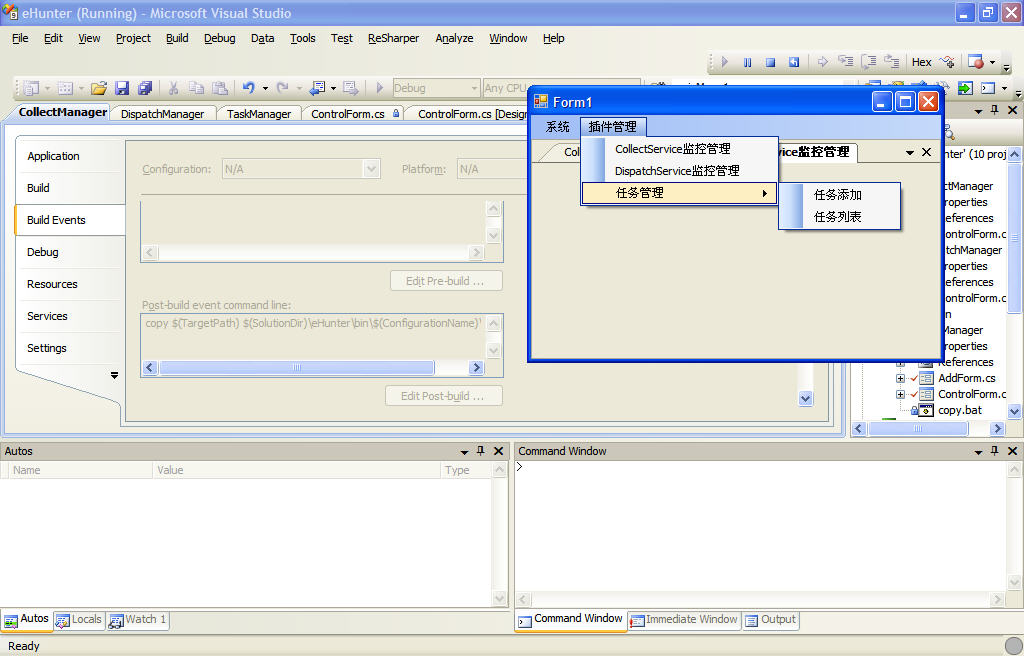Click the Add New Item icon
Screen dimensions: 1024x656
(x=65, y=88)
